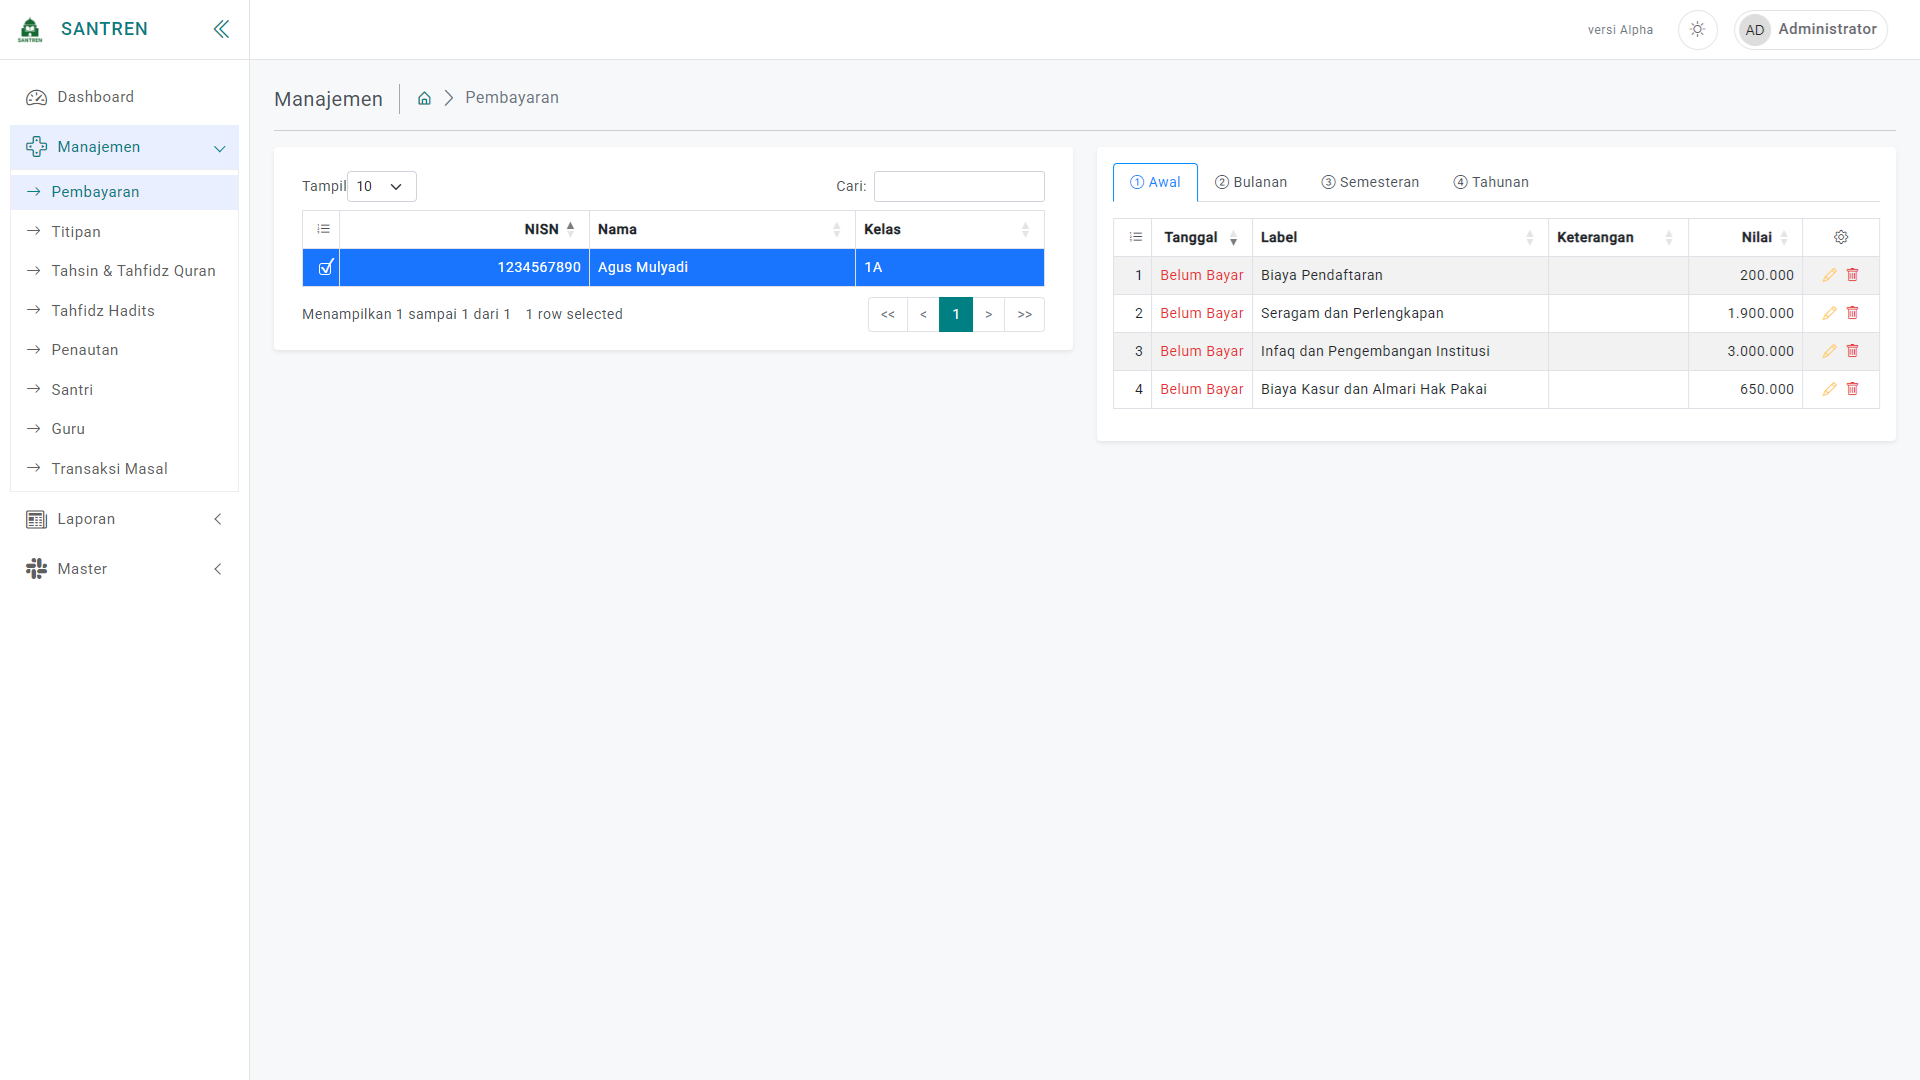Delete Seragam dan Perlengkapan trash icon
Screen dimensions: 1920x1080
point(1852,313)
